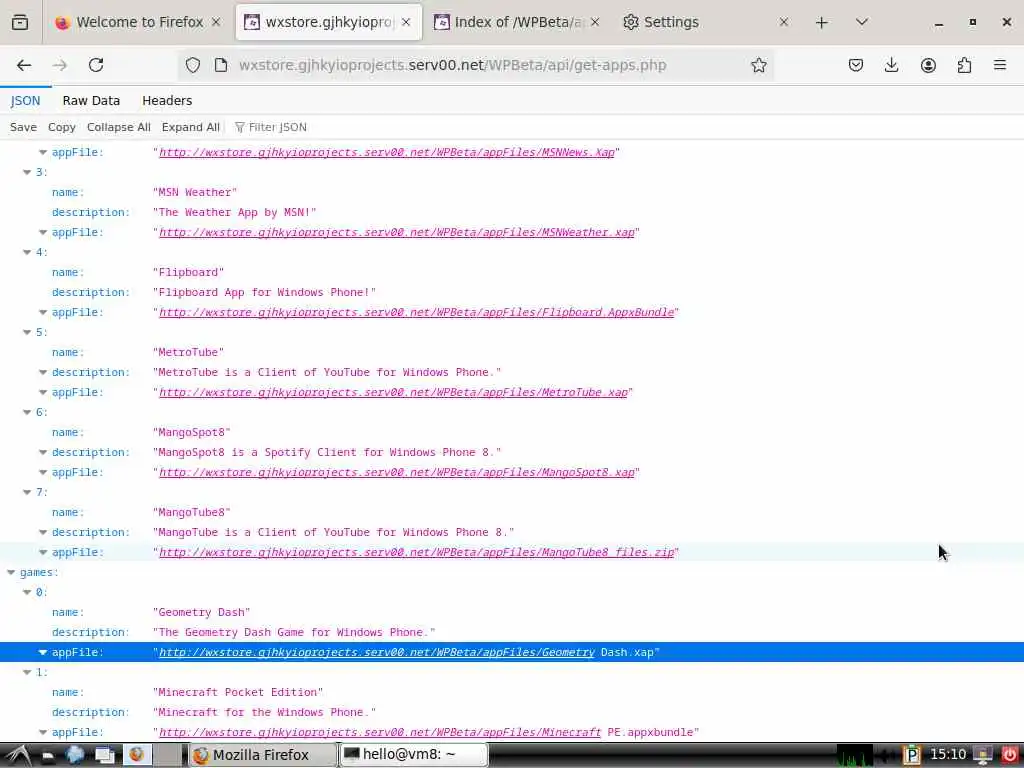Toggle MSNWeather appFile twisty arrow
The width and height of the screenshot is (1024, 768).
coord(43,232)
